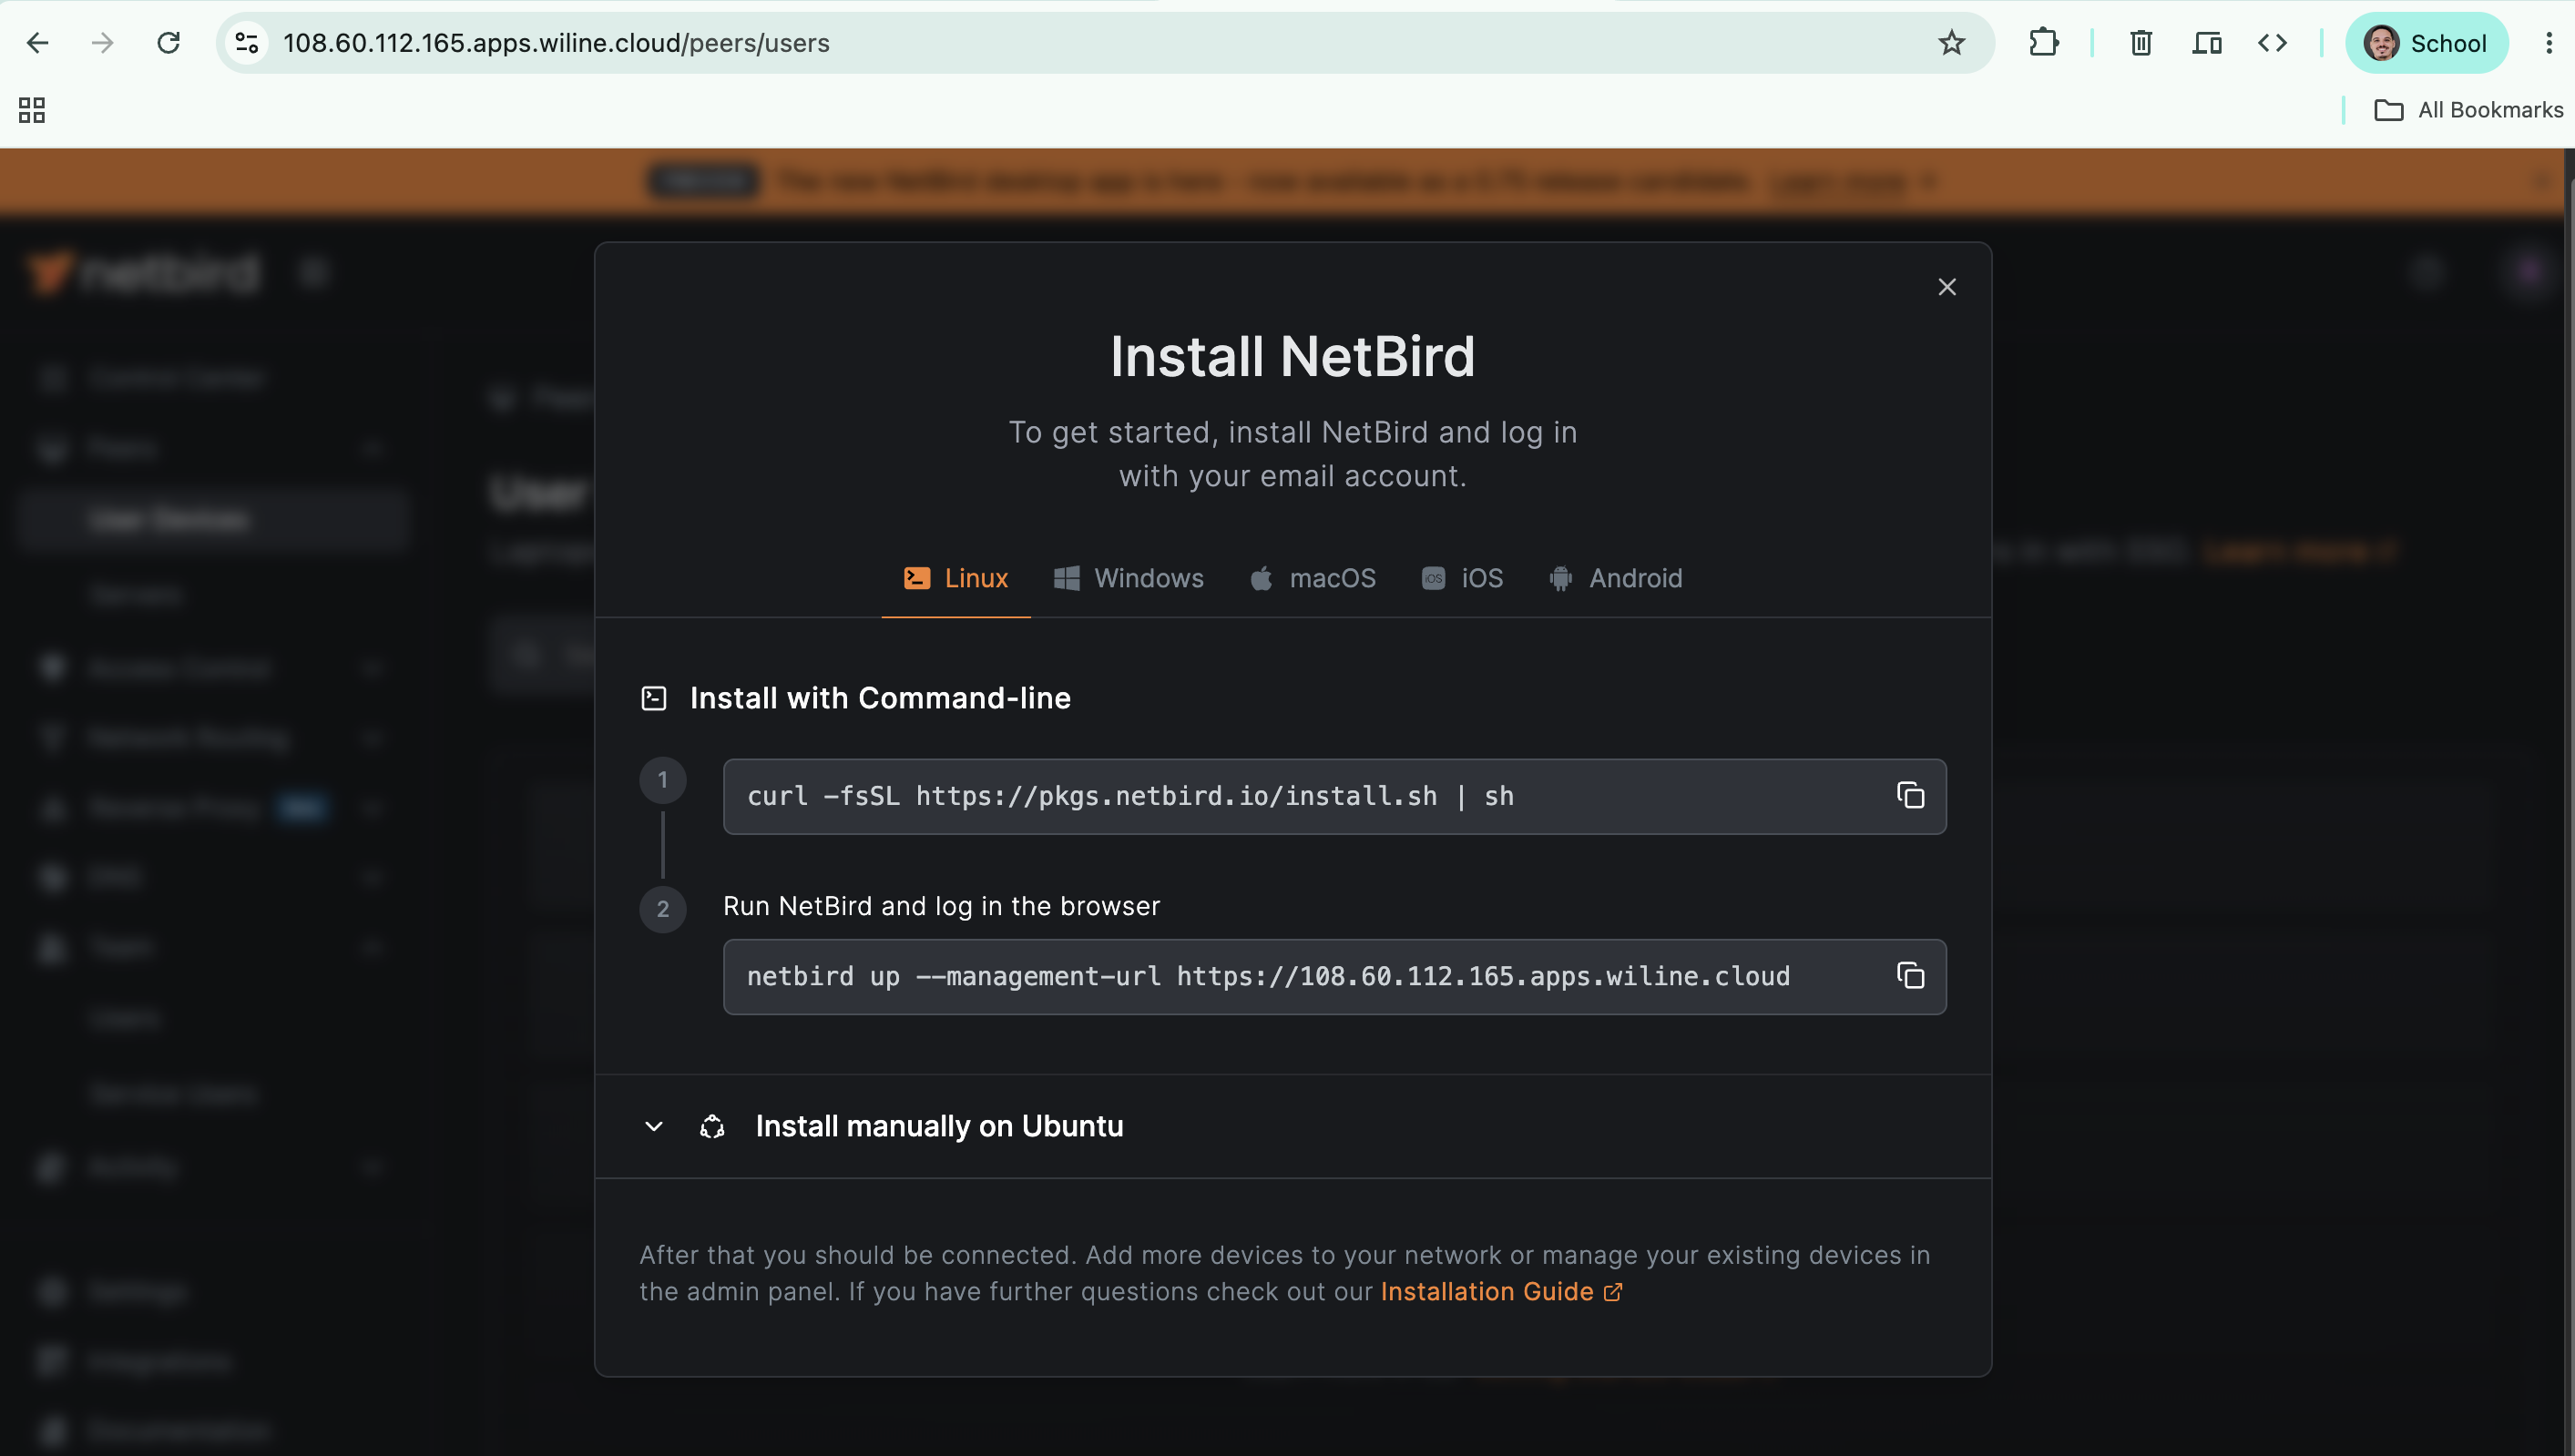The height and width of the screenshot is (1456, 2575).
Task: Click the terminal icon beside Command-line heading
Action: click(654, 698)
